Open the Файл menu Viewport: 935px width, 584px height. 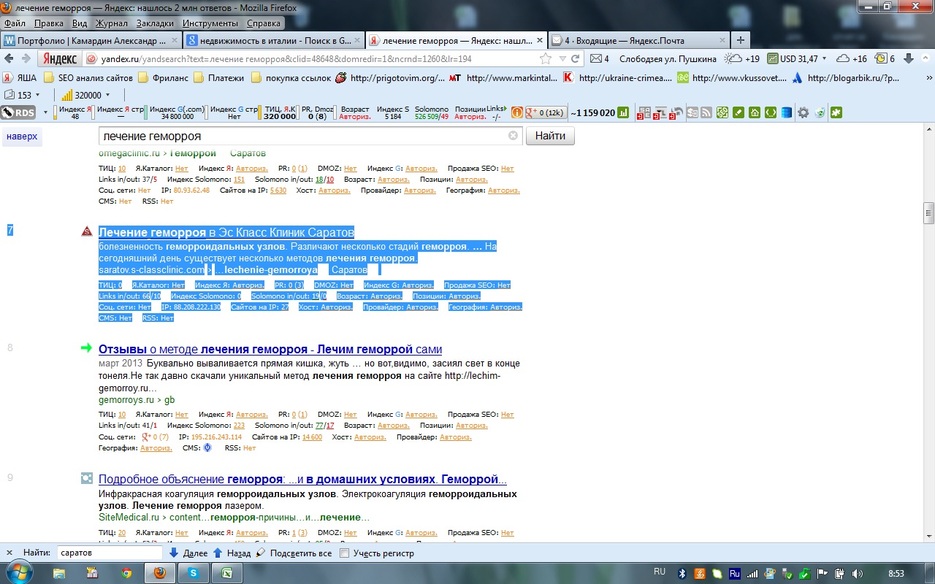click(15, 23)
